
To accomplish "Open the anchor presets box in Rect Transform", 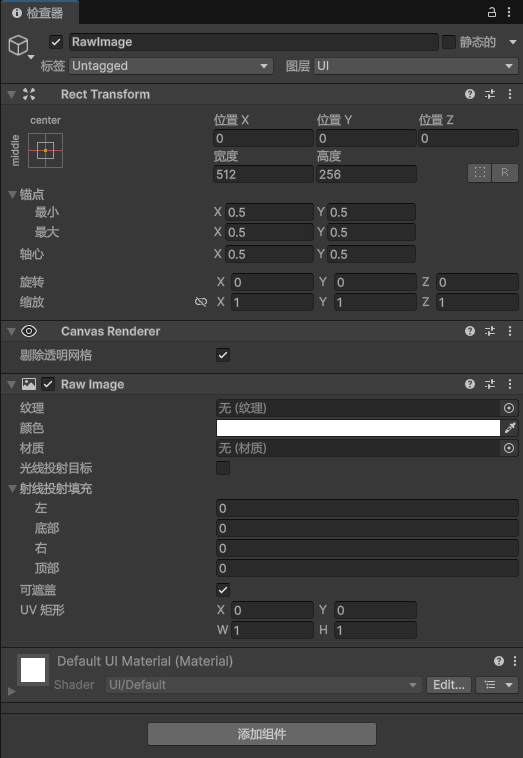I will coord(45,150).
